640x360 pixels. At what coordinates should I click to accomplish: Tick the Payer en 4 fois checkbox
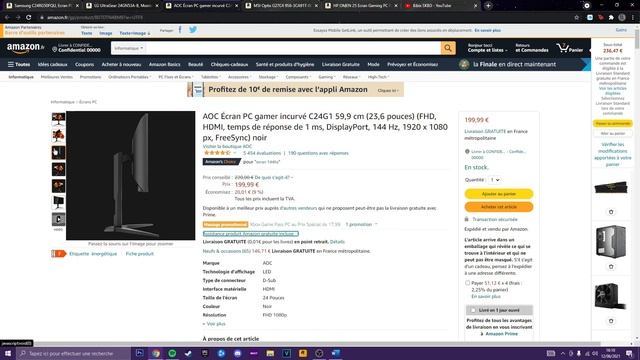(x=467, y=283)
